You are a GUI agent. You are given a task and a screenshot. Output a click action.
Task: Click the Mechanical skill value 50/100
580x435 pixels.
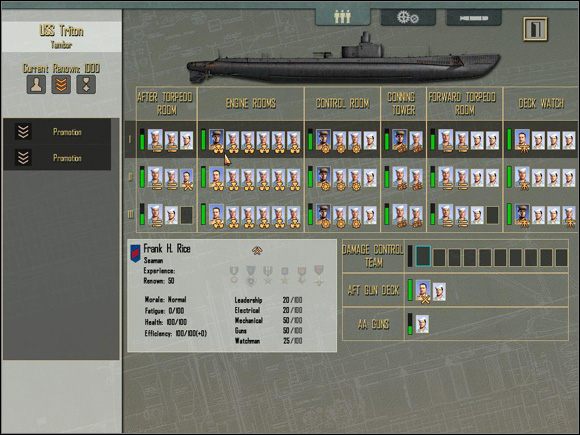point(292,320)
